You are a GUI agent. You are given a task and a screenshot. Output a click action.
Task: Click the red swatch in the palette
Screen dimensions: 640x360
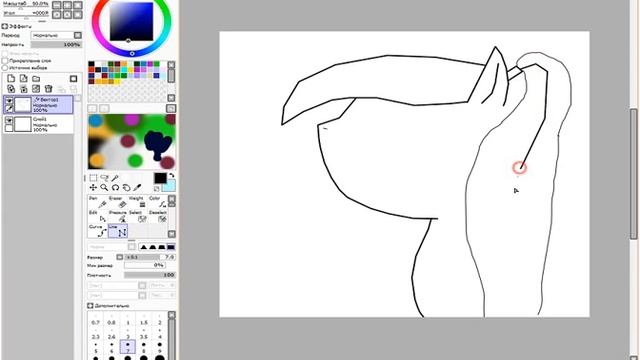click(92, 69)
